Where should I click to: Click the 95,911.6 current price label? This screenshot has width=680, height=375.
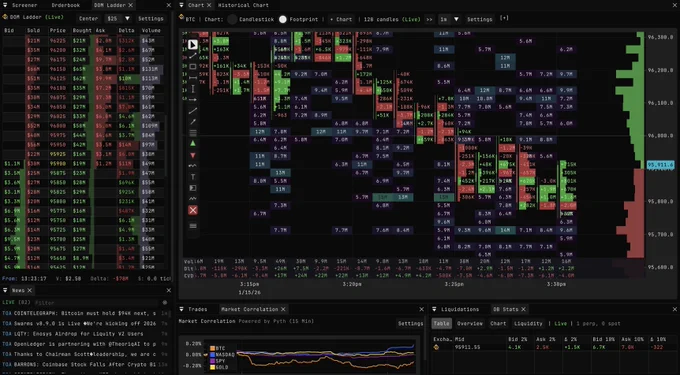(660, 165)
